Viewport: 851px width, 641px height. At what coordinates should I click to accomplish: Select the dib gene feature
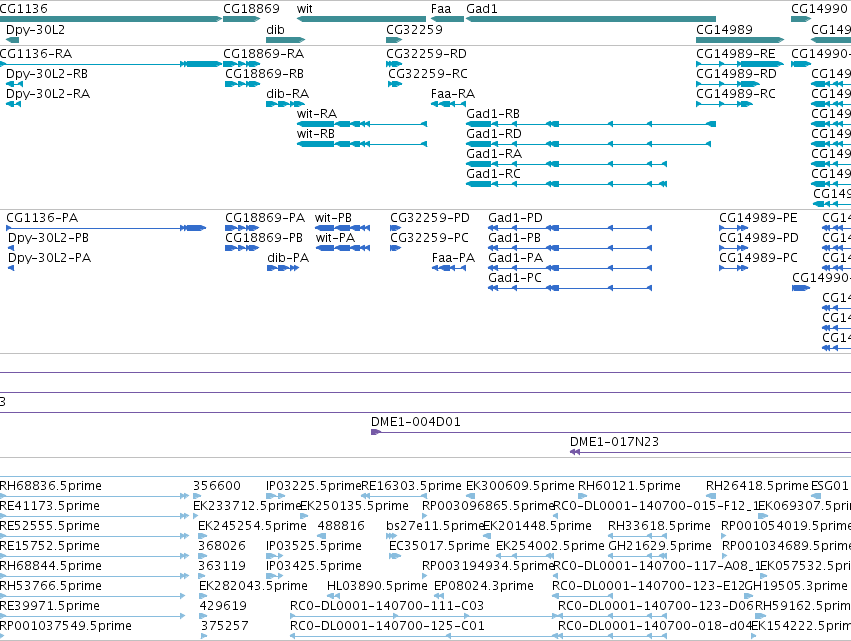point(285,40)
